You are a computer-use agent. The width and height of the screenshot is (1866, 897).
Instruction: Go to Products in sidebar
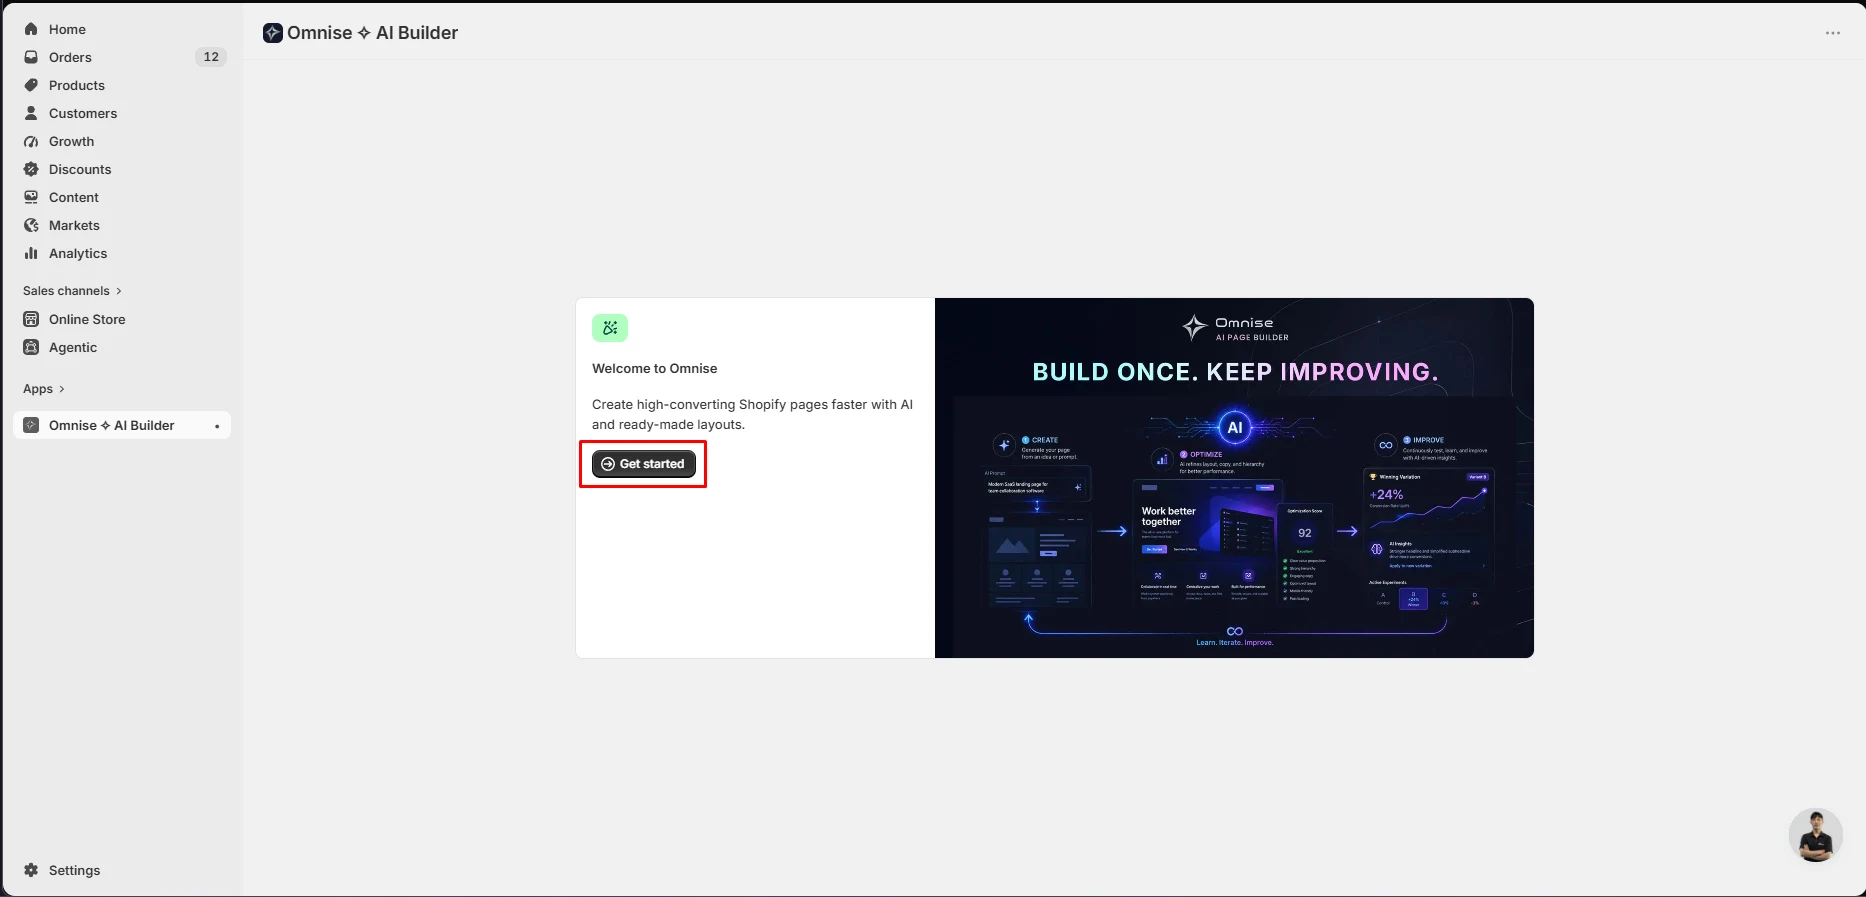77,85
